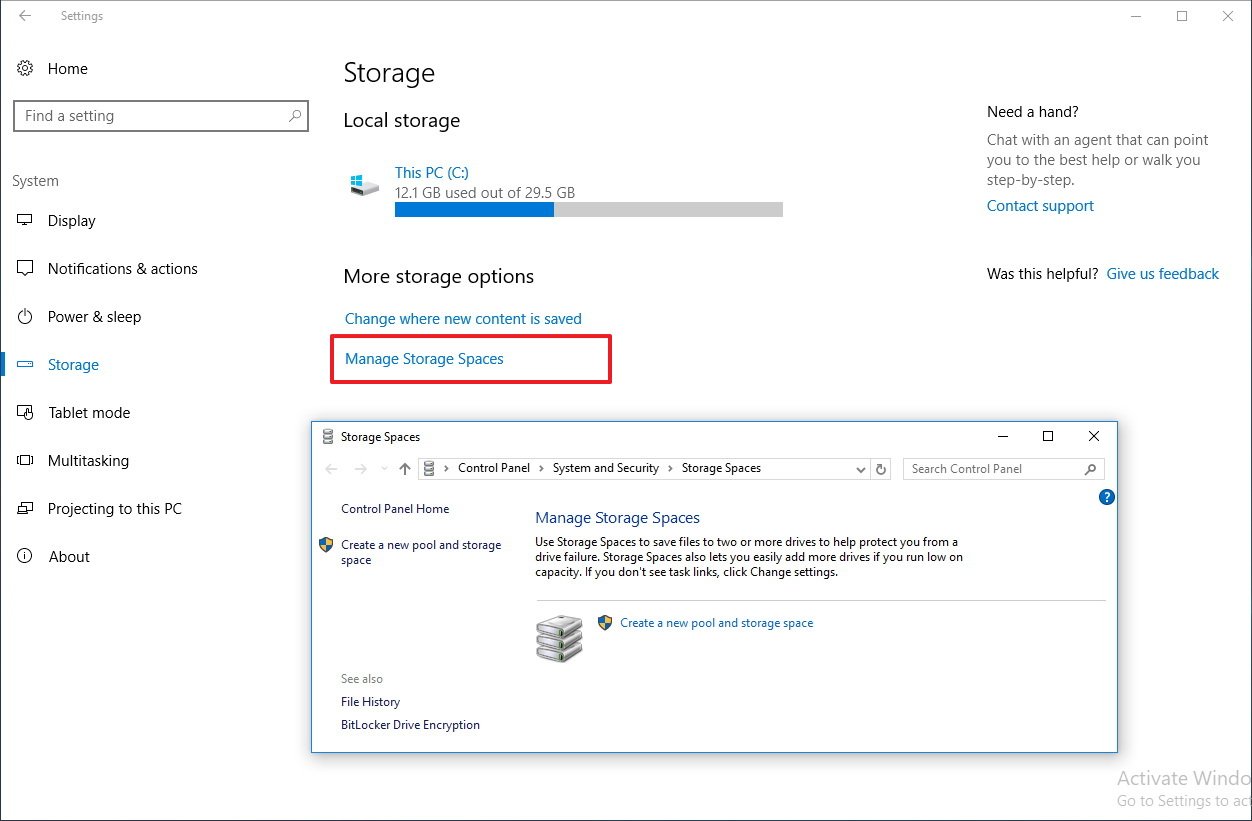This screenshot has height=821, width=1252.
Task: Click the stacked drives icon in Storage Spaces
Action: pyautogui.click(x=559, y=638)
